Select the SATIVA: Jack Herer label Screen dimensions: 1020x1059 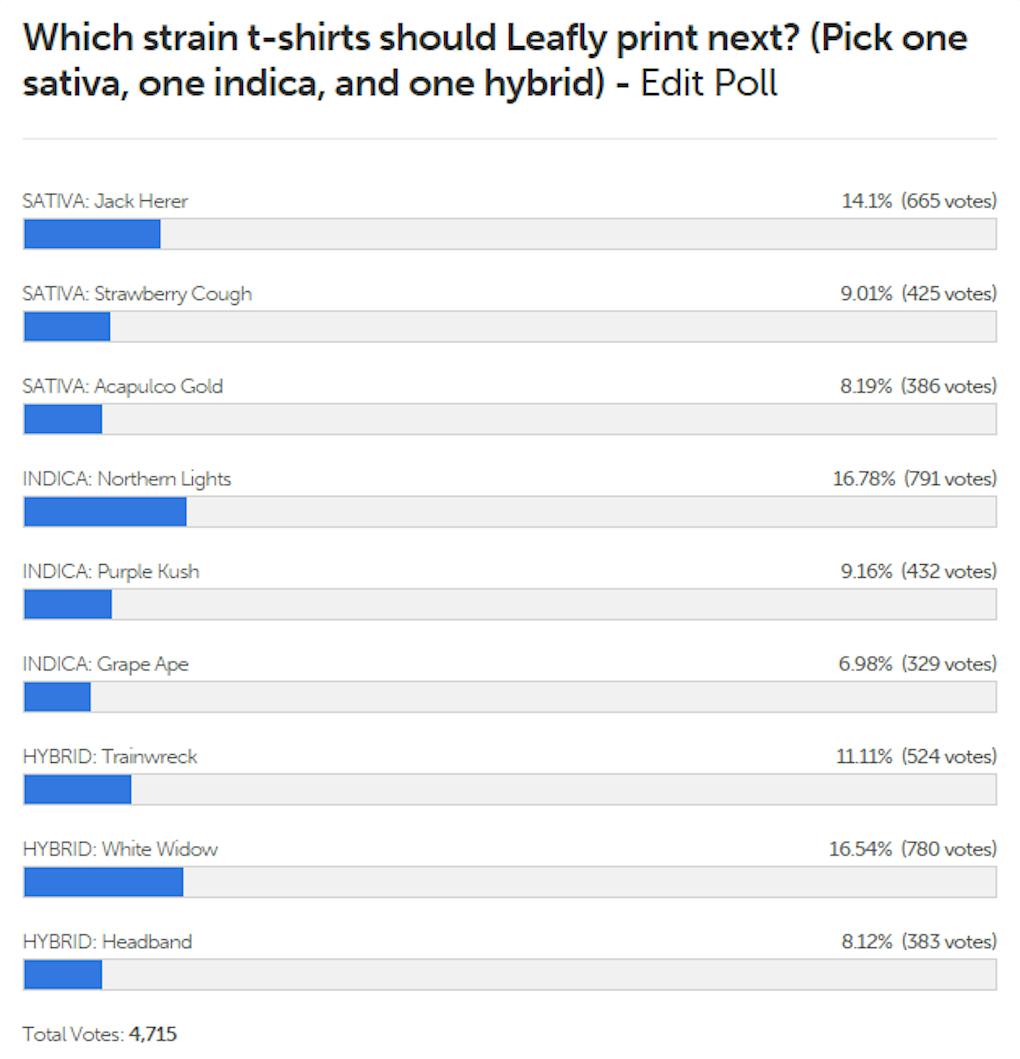pyautogui.click(x=105, y=201)
